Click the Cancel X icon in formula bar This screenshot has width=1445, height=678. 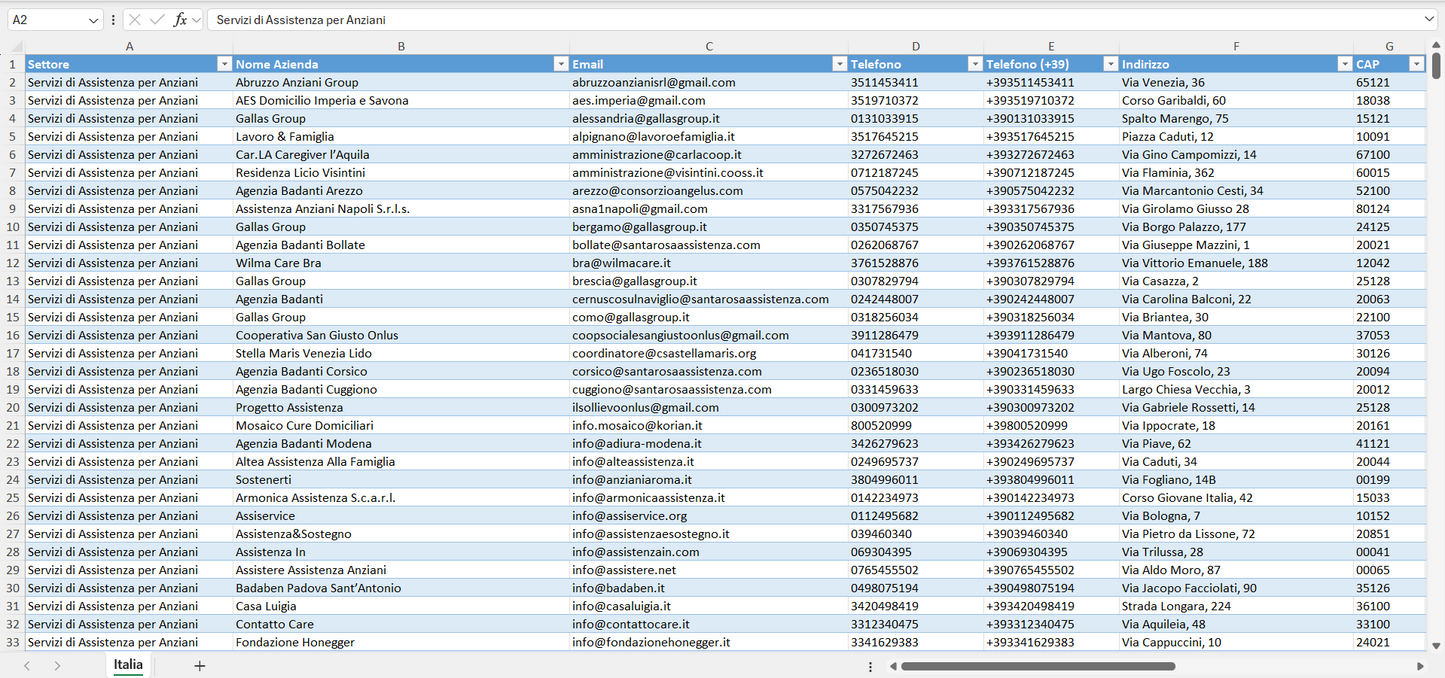[x=135, y=20]
